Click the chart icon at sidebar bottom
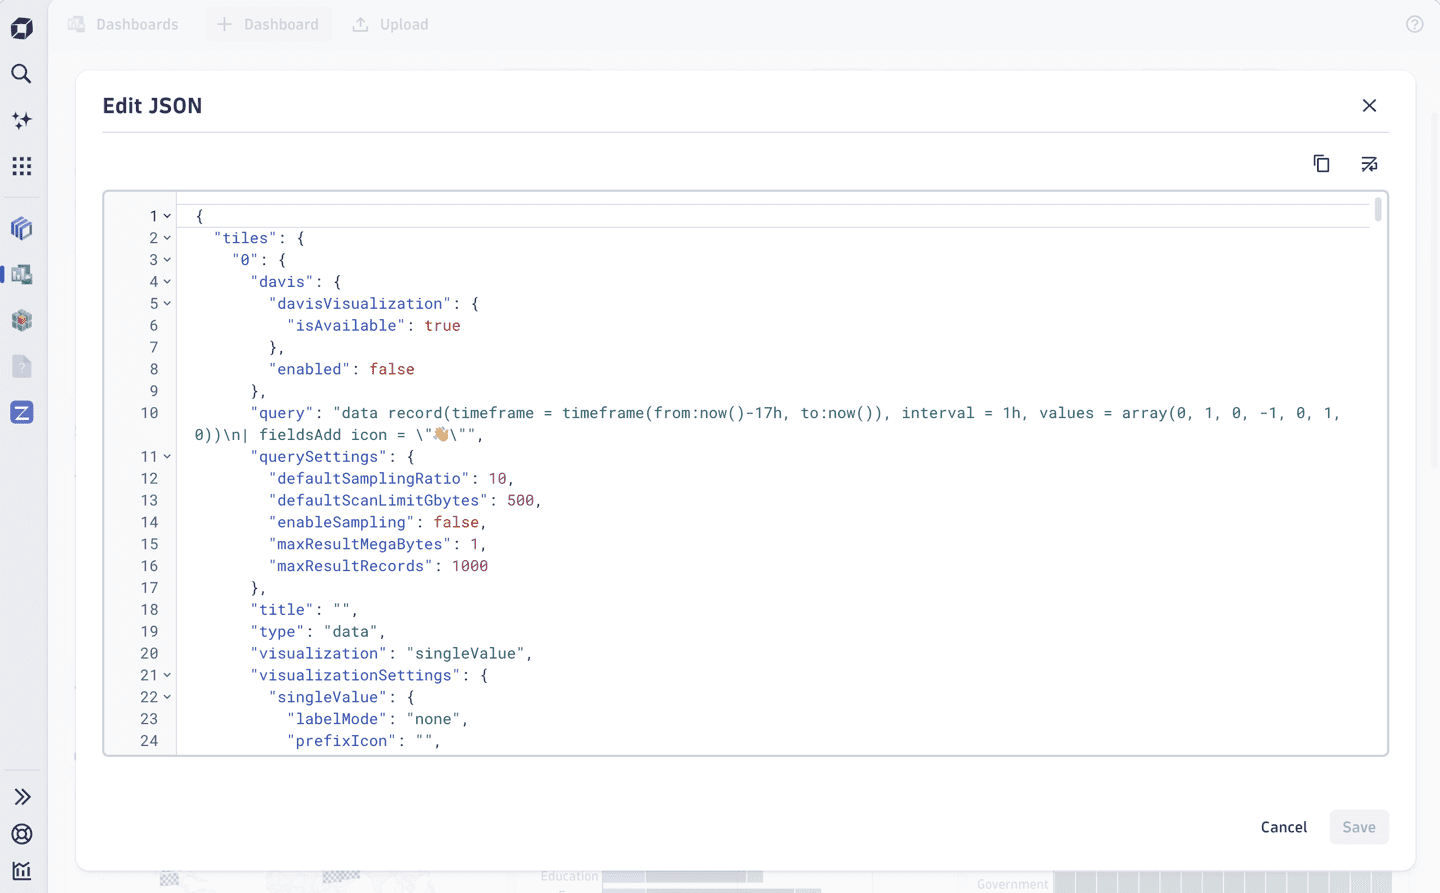The image size is (1440, 893). click(22, 871)
